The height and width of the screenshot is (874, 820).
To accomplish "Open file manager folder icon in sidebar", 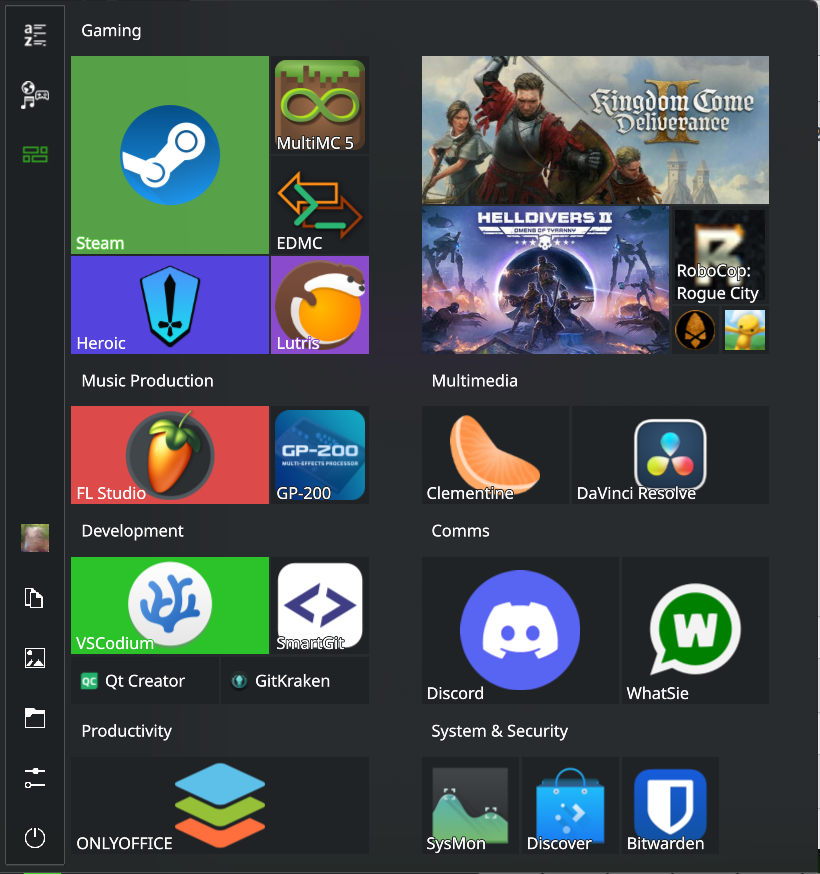I will pyautogui.click(x=35, y=718).
